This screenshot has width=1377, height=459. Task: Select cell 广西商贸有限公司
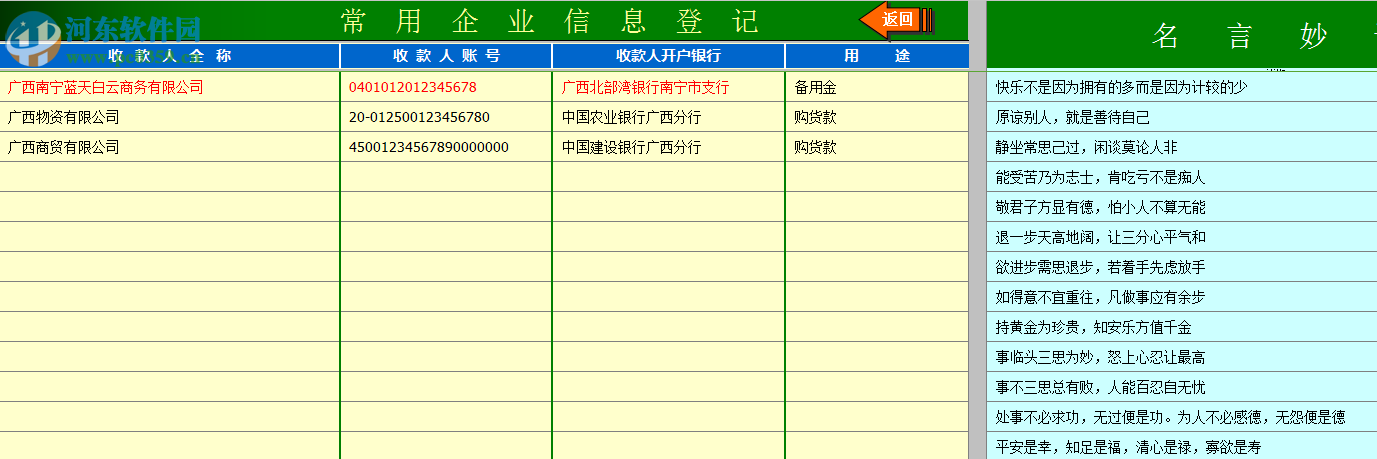(x=170, y=147)
